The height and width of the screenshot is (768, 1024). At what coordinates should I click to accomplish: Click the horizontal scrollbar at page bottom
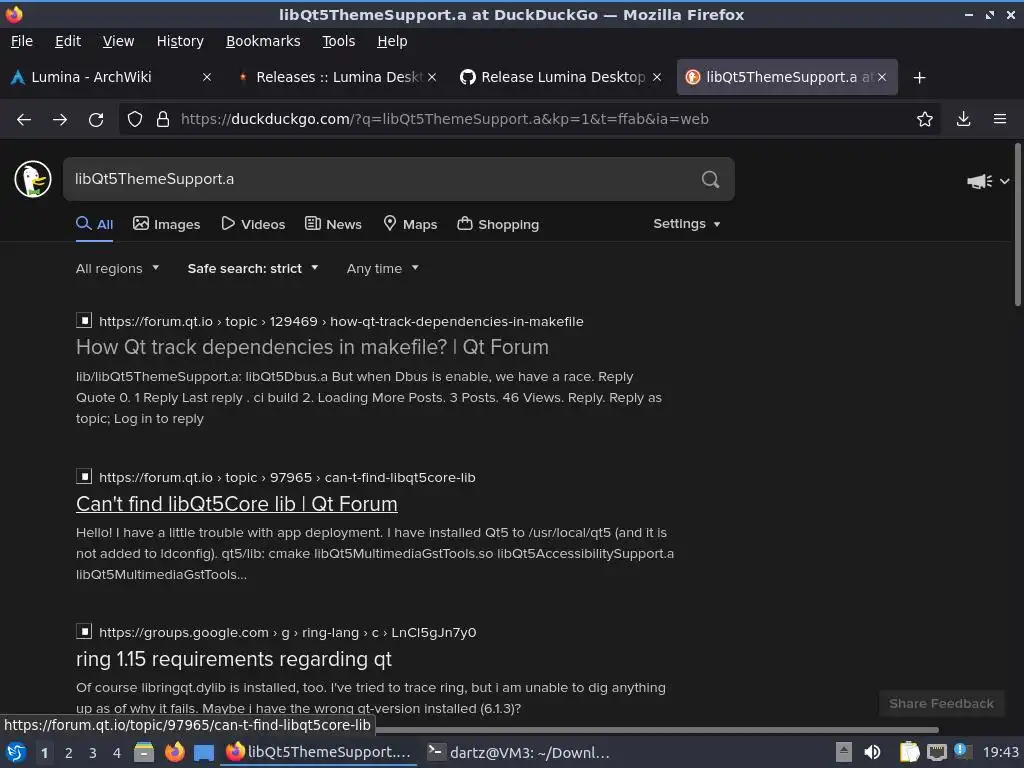pyautogui.click(x=656, y=729)
